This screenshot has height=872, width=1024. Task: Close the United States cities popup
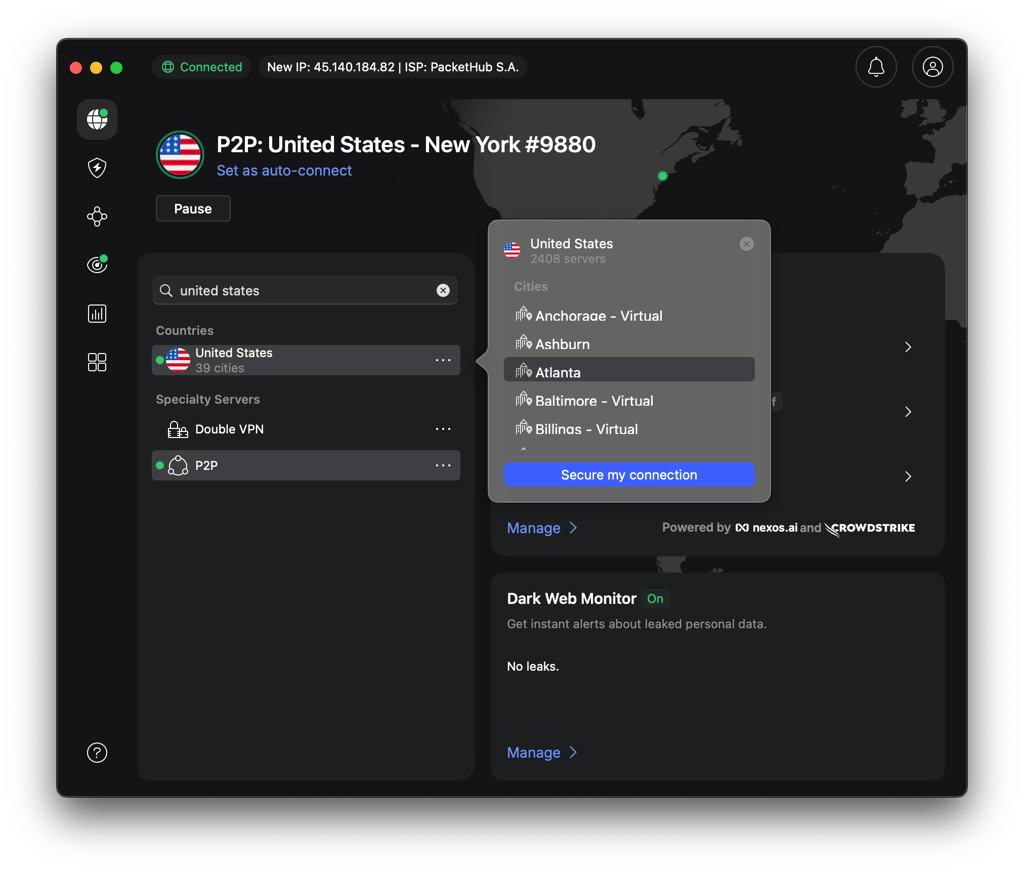[746, 244]
